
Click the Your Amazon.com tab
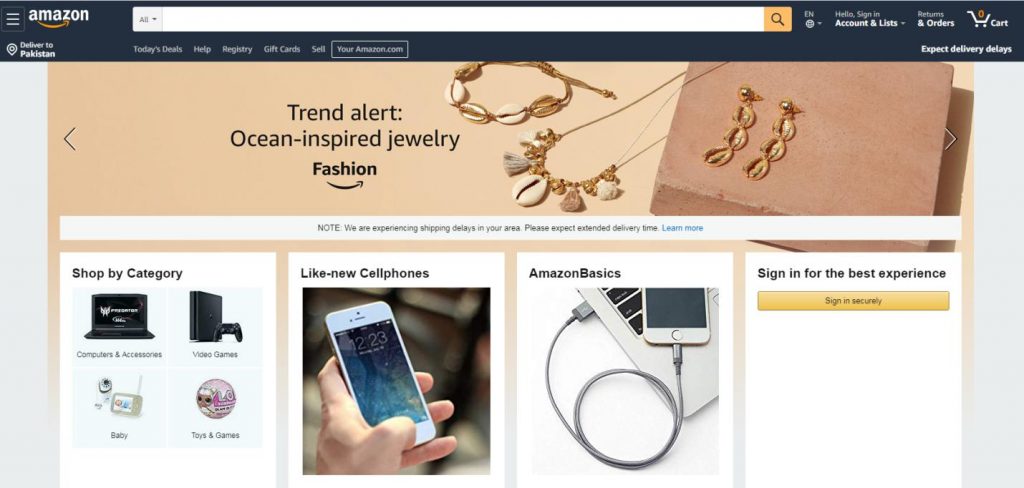coord(370,49)
